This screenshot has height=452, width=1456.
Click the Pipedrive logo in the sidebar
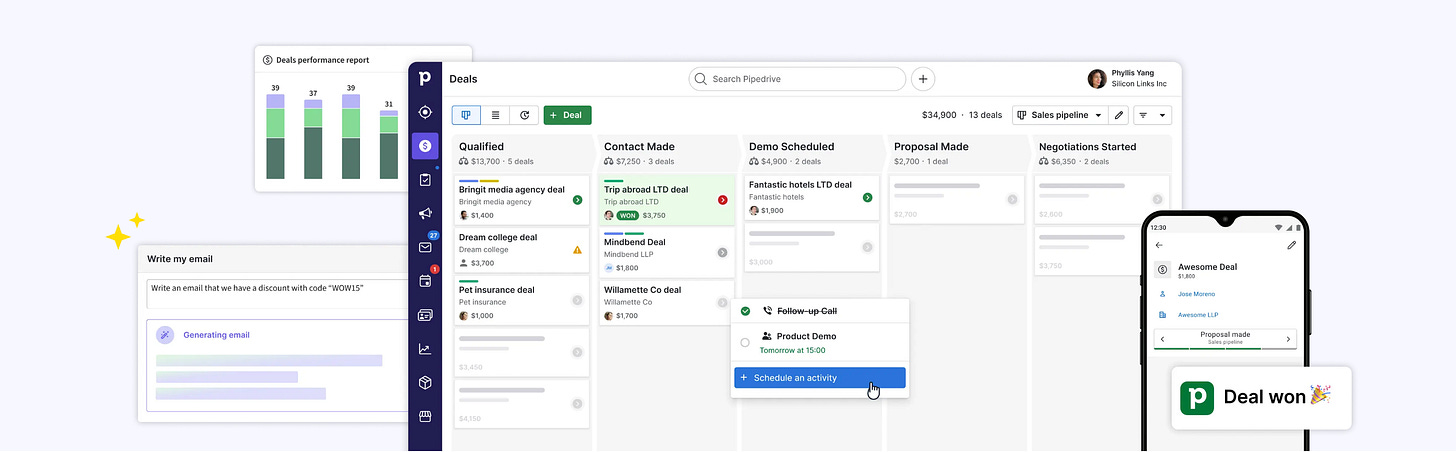[x=425, y=78]
